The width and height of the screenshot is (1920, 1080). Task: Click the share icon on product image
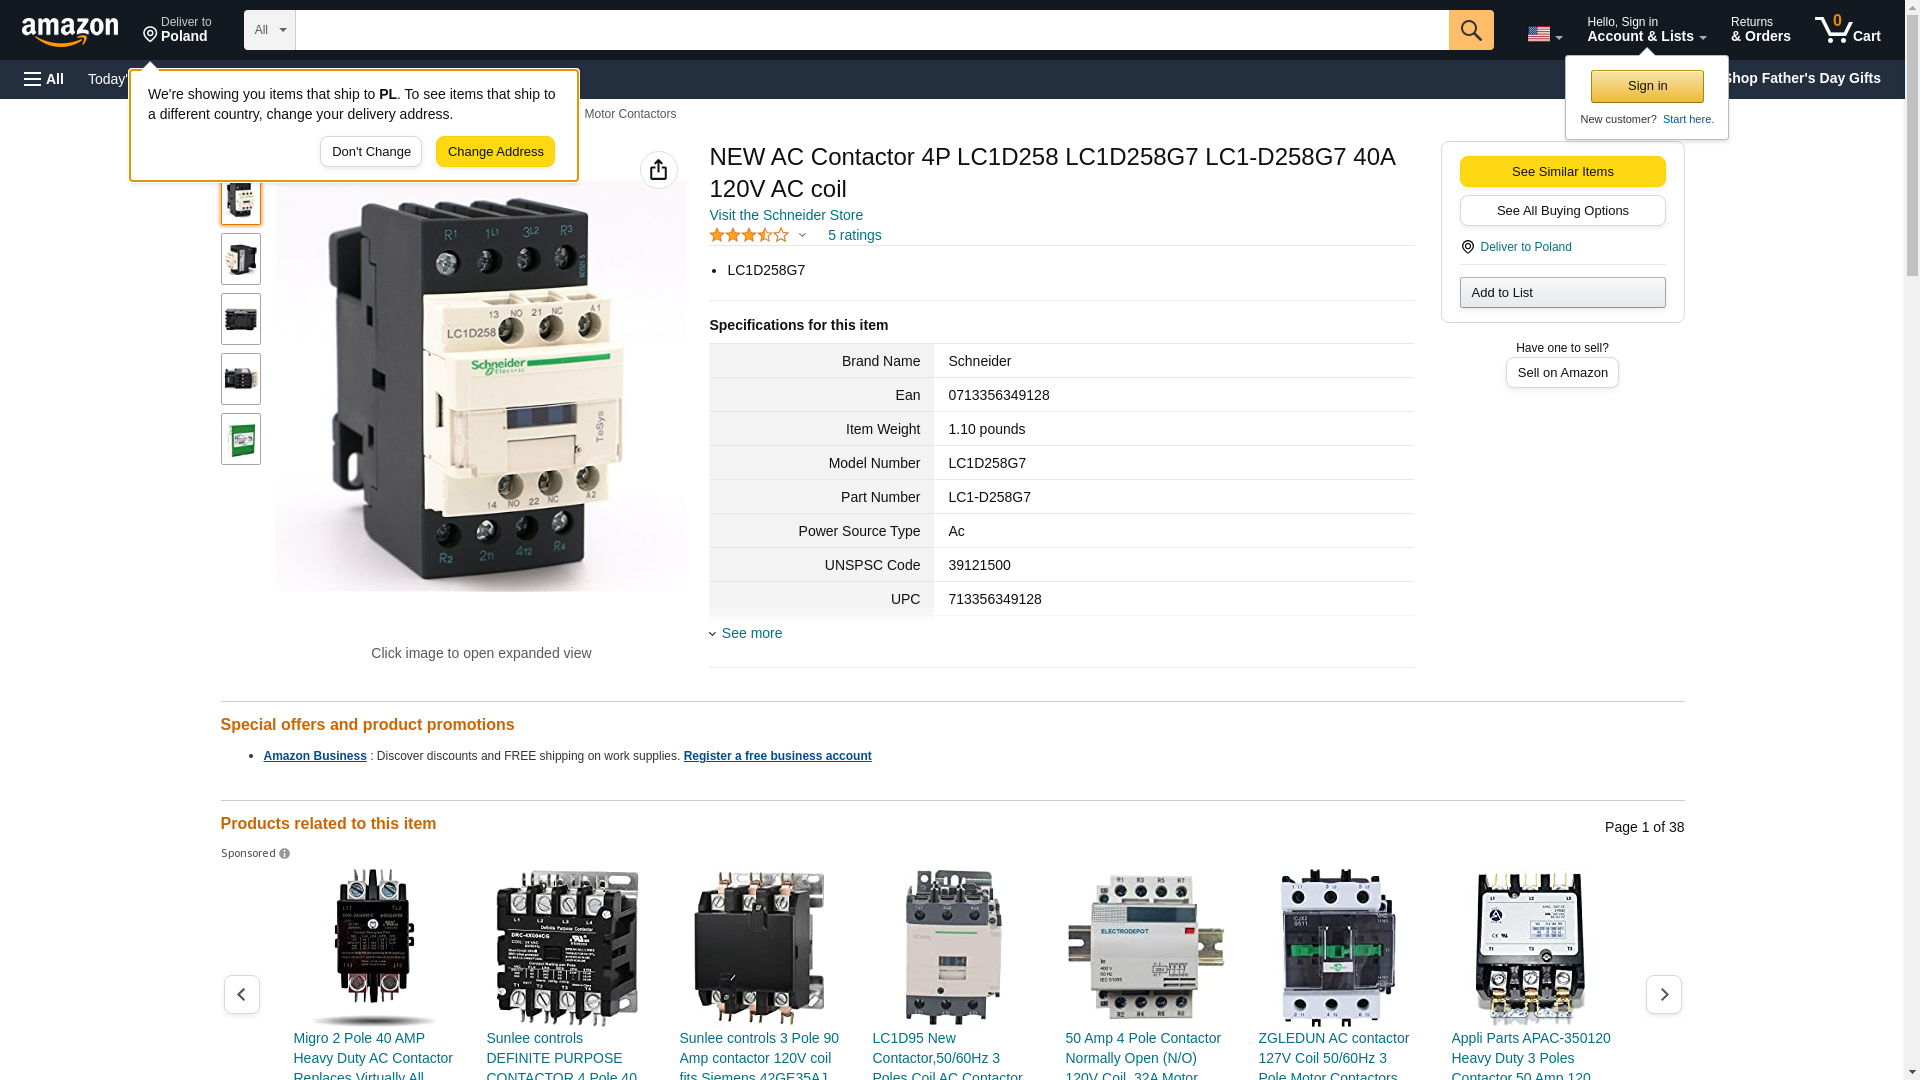click(x=658, y=170)
